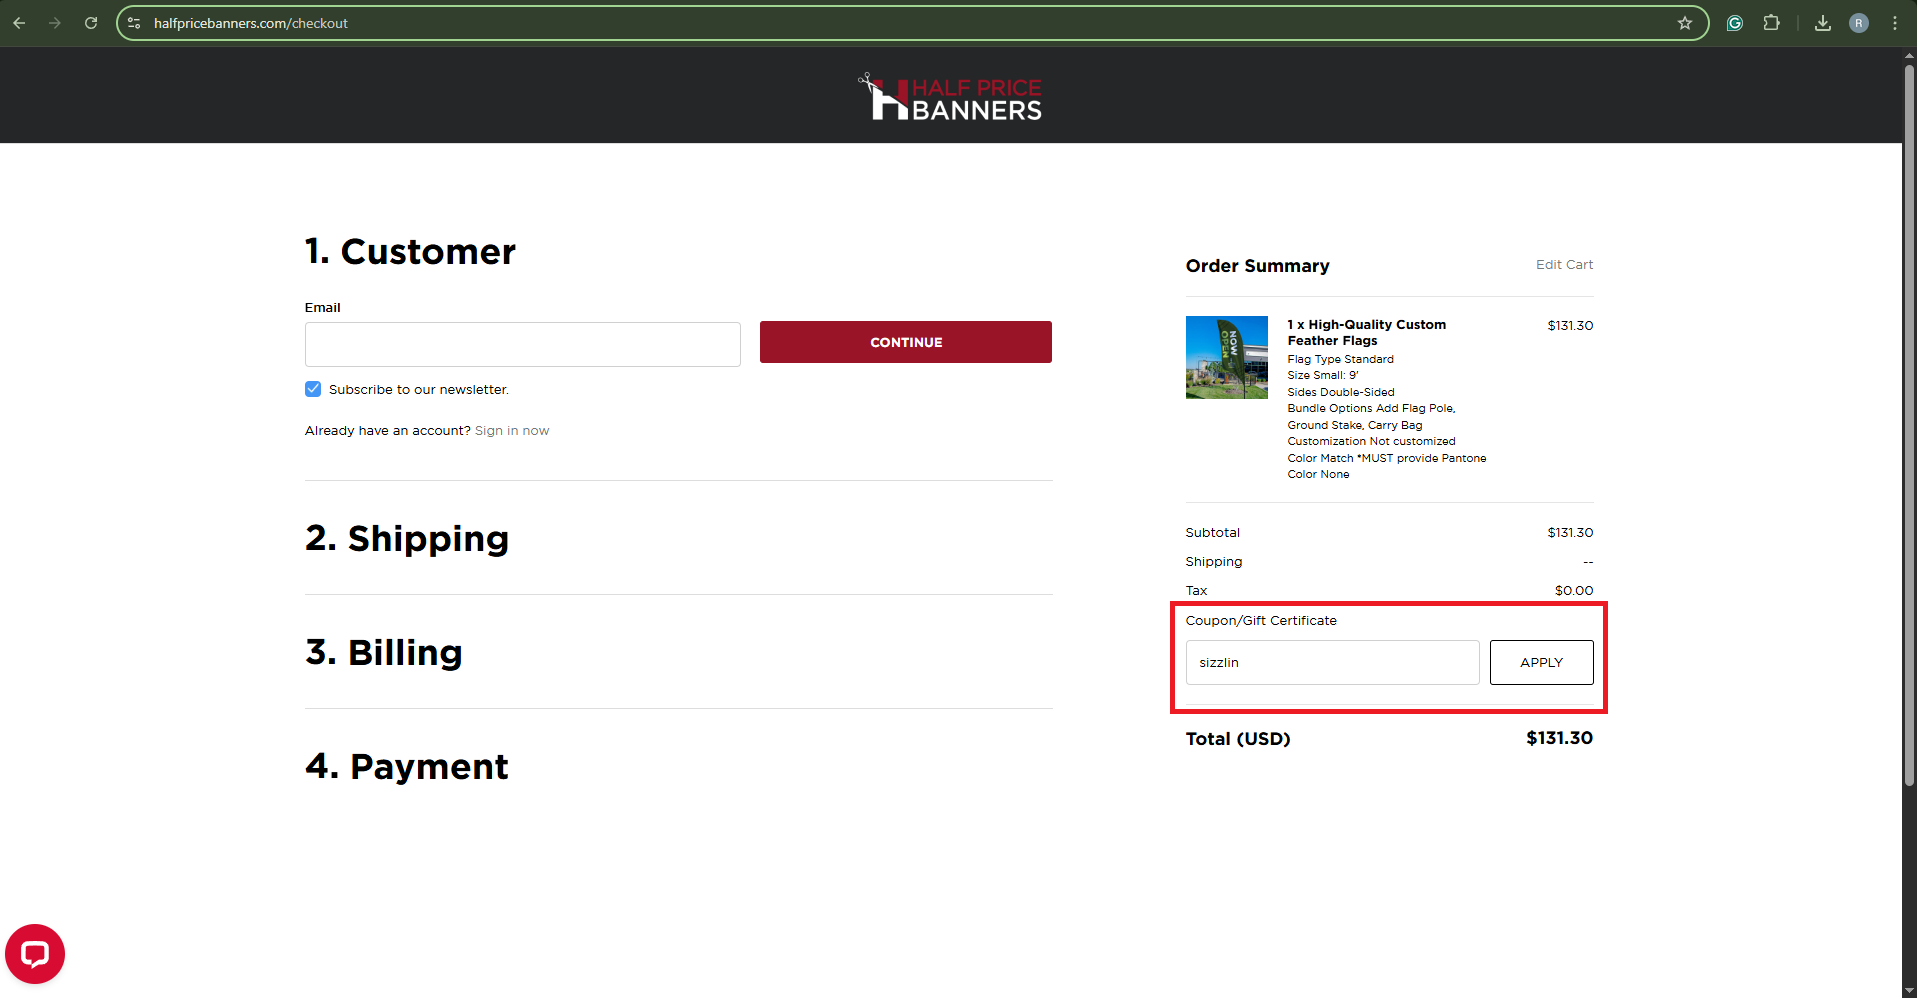The image size is (1917, 998).
Task: Click the browser back arrow icon
Action: [x=19, y=23]
